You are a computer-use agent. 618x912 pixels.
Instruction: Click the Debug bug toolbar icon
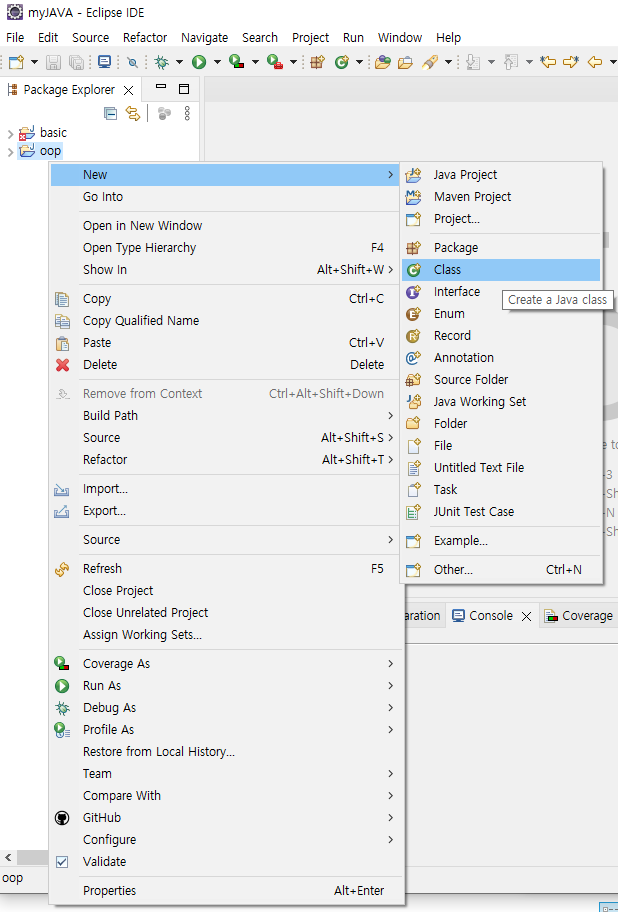(162, 62)
